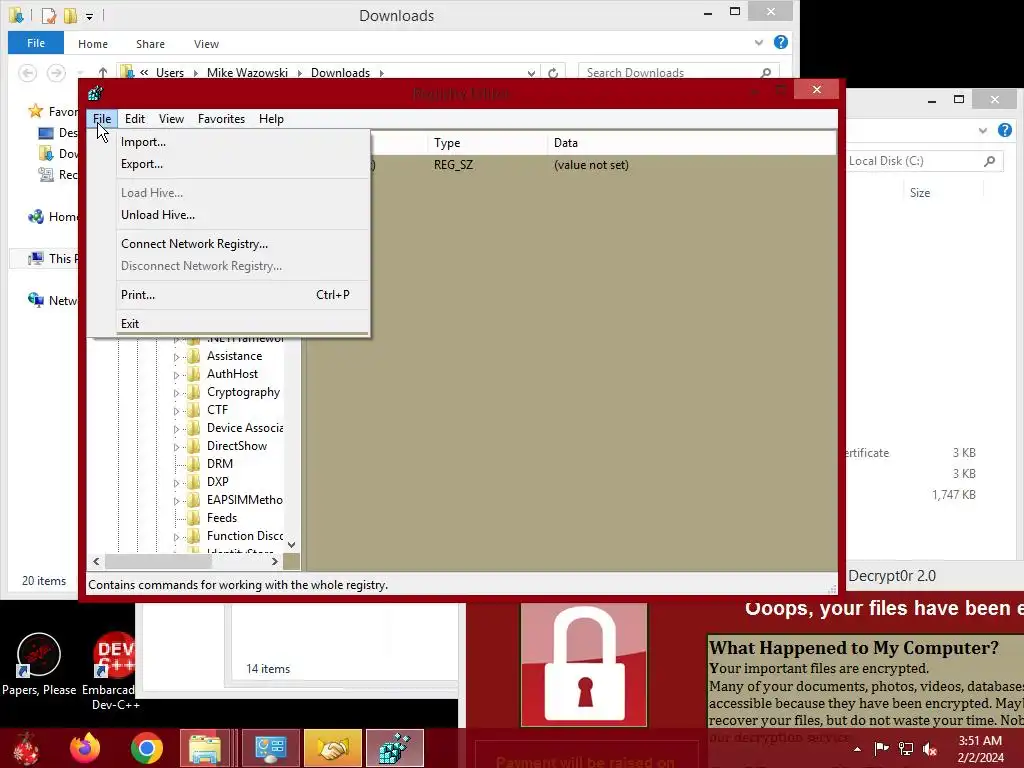
Task: Expand the Cryptography registry key
Action: coord(176,393)
